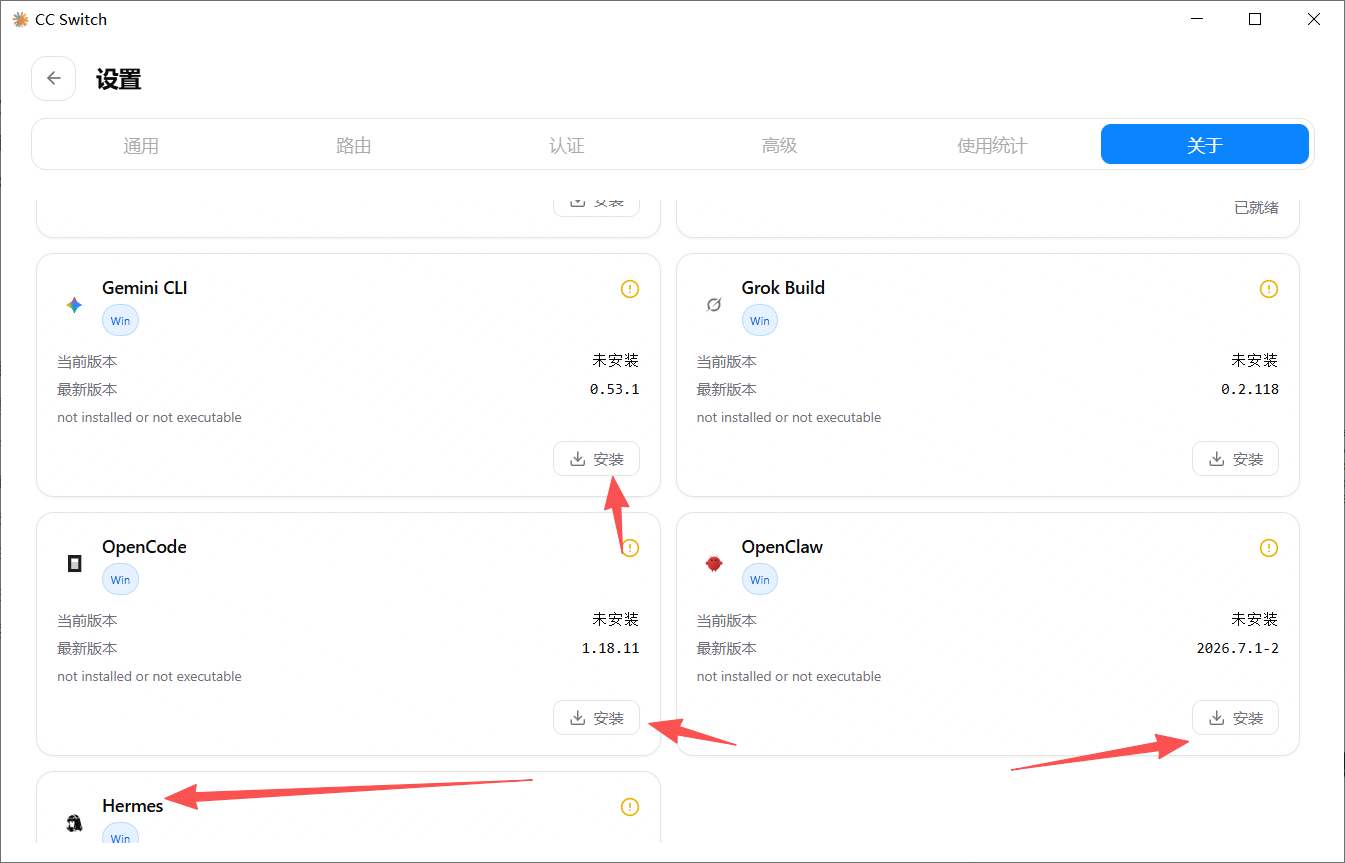1345x863 pixels.
Task: Click the Win badge under Grok Build
Action: click(x=760, y=321)
